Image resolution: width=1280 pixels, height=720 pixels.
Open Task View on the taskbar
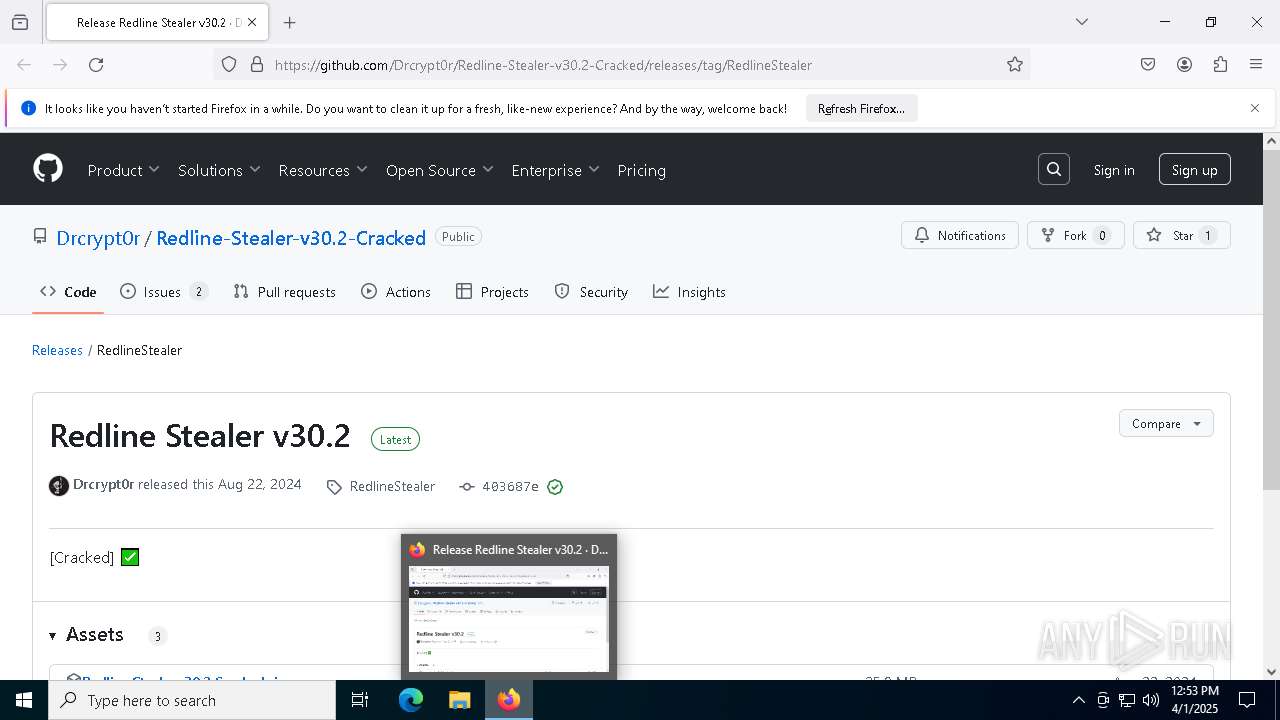(x=360, y=701)
